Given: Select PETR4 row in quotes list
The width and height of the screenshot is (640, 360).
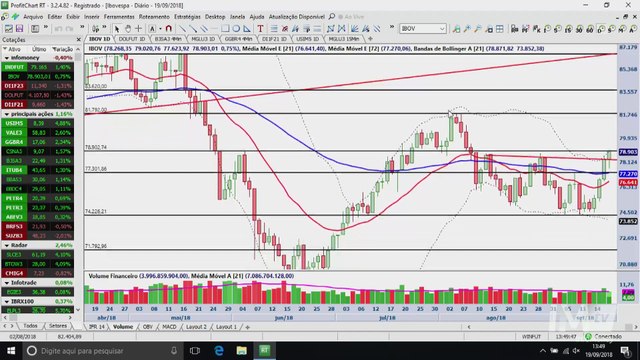Looking at the screenshot, I should pos(38,198).
